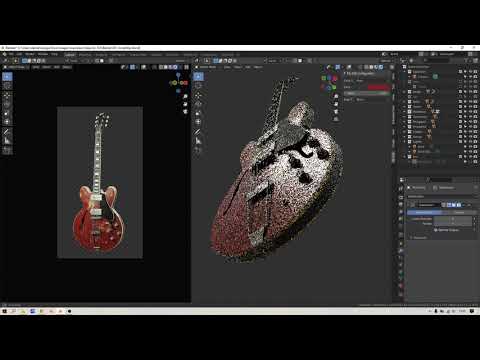This screenshot has width=480, height=360.
Task: Collapse the Subdivision modifier panel arrow
Action: coord(409,205)
